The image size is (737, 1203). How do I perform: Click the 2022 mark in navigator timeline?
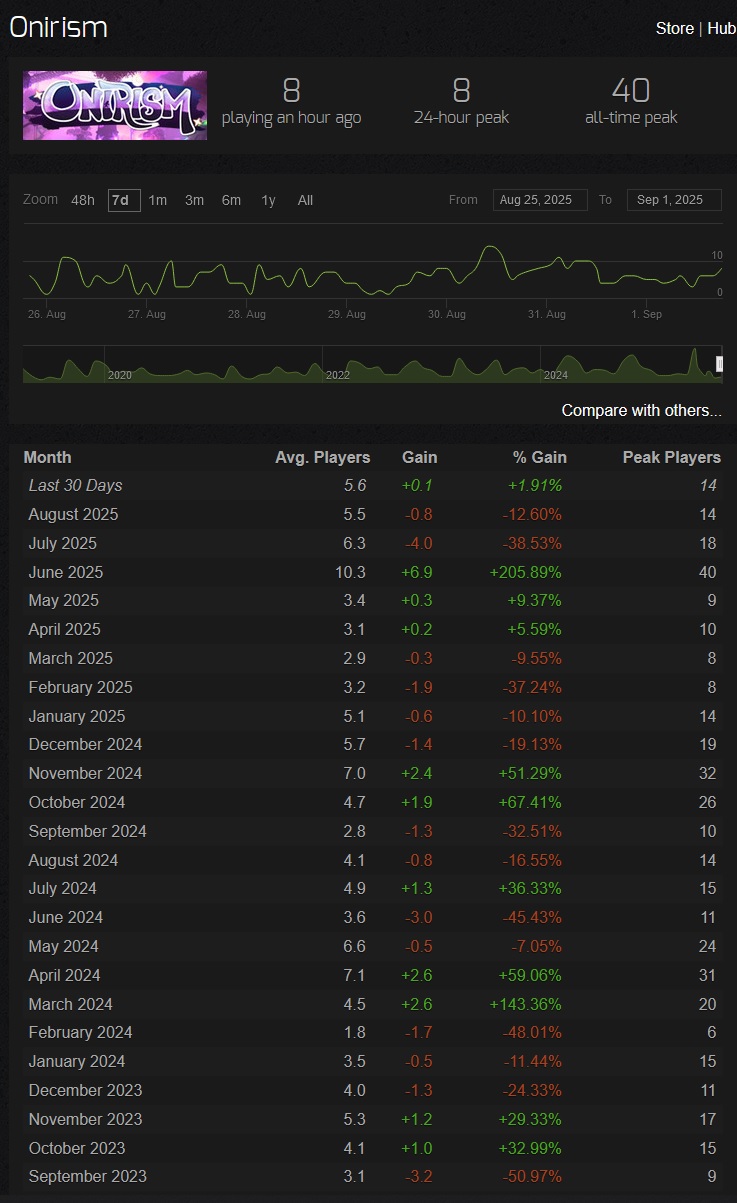(337, 375)
